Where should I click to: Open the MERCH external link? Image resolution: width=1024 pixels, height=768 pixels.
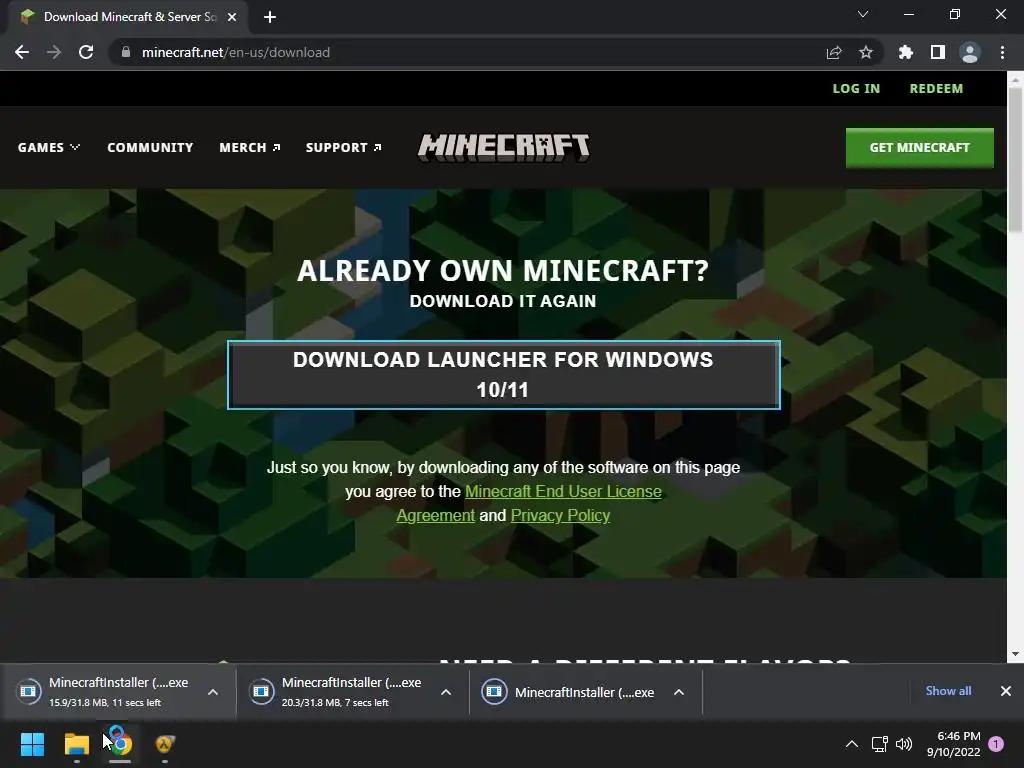(x=249, y=148)
